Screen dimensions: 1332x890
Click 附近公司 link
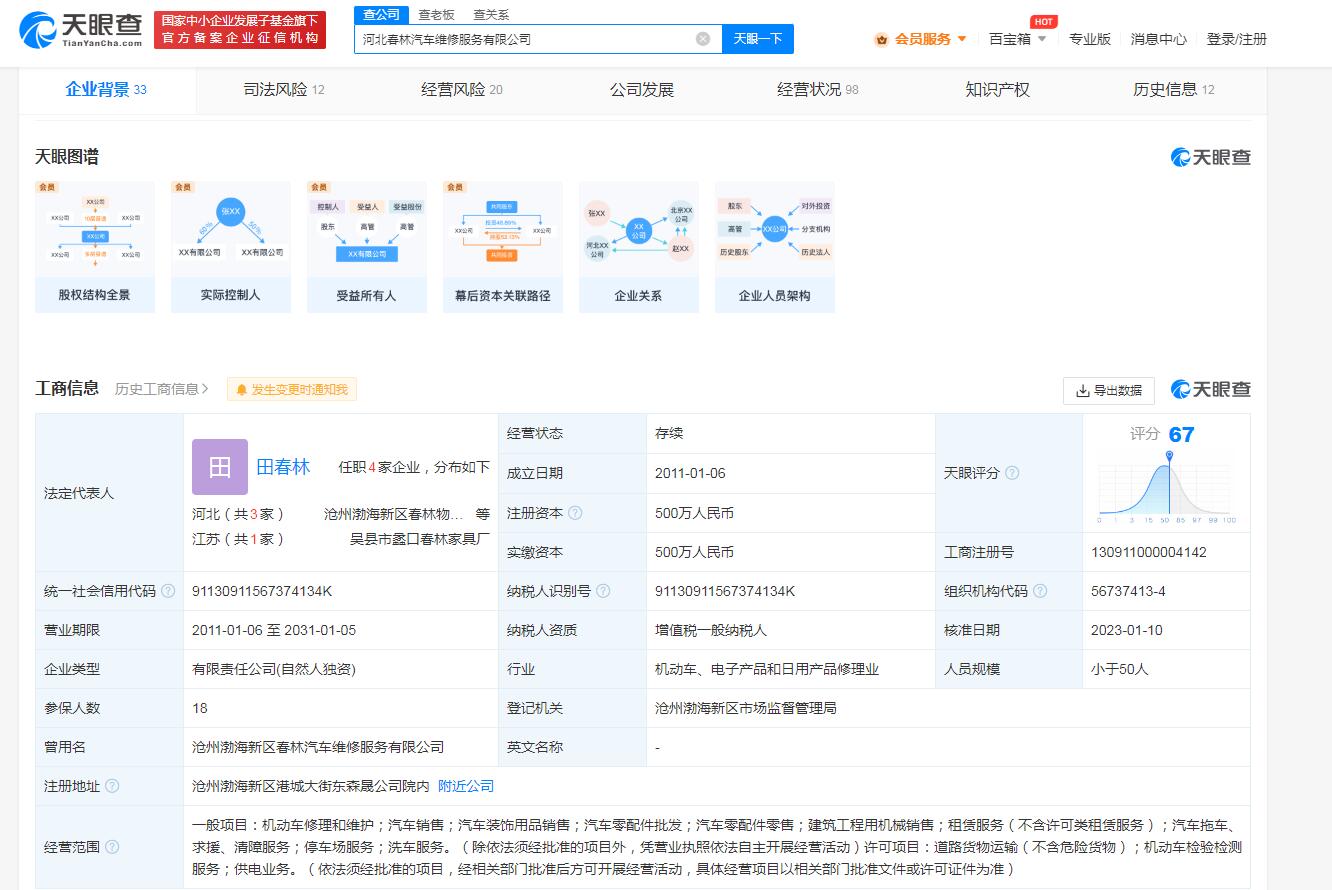466,786
